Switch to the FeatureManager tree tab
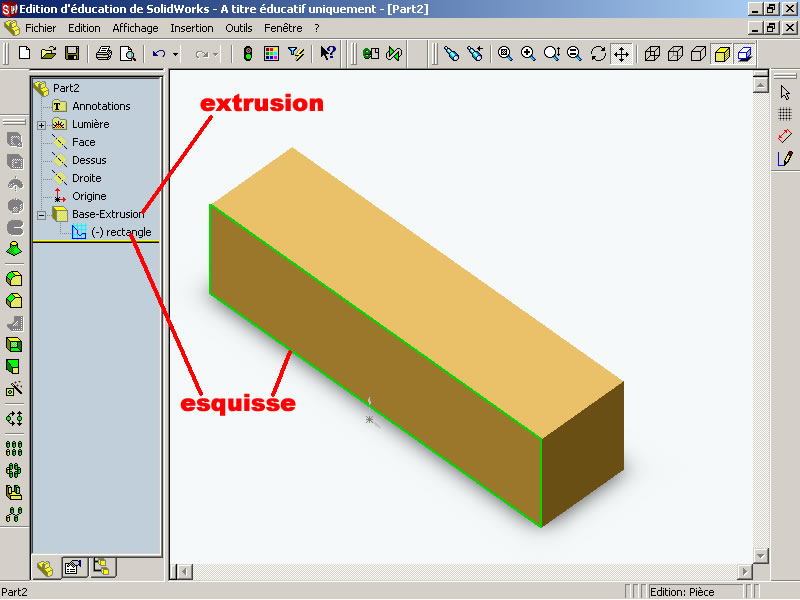 [x=46, y=567]
